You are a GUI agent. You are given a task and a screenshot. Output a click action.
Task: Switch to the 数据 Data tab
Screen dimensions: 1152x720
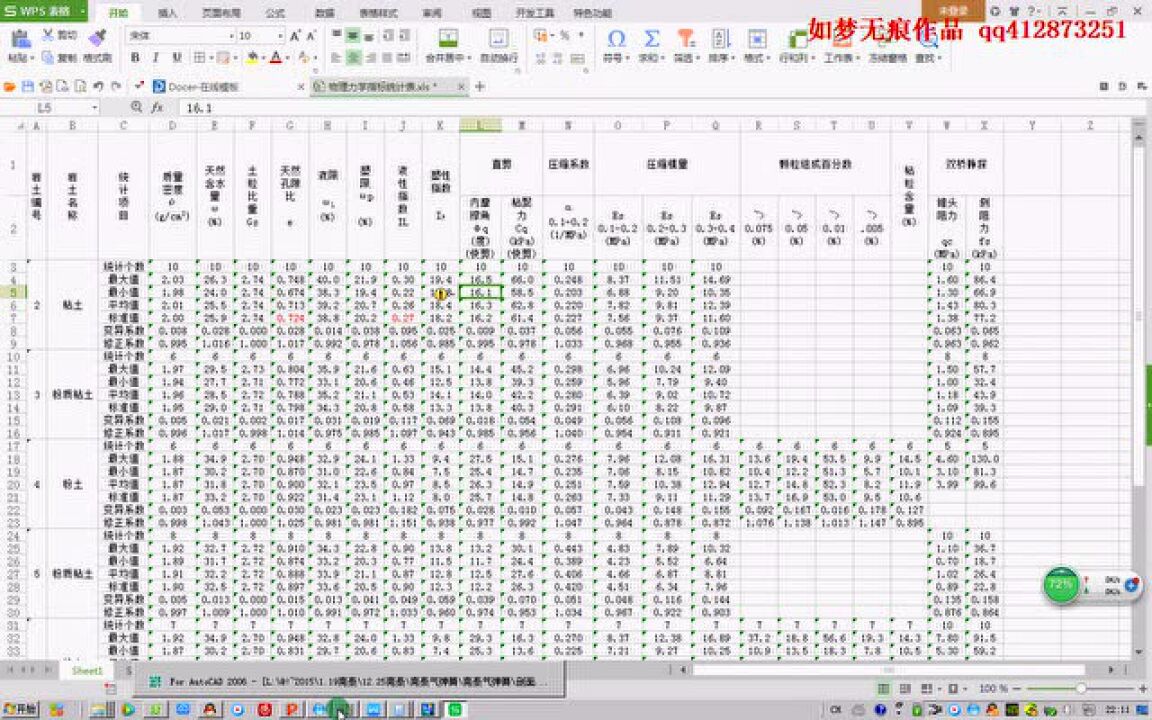pos(325,12)
